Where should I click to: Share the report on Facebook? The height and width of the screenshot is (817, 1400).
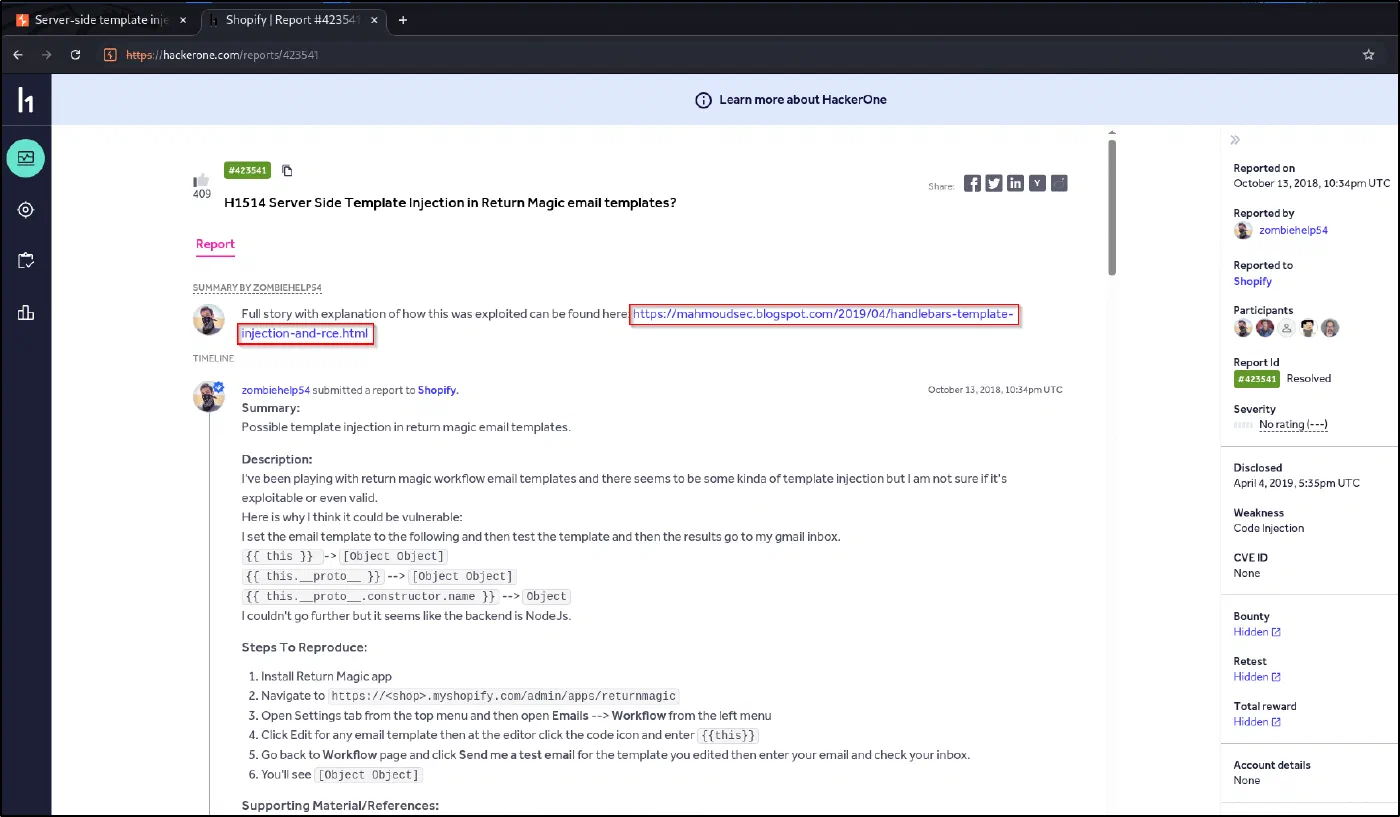pyautogui.click(x=972, y=183)
